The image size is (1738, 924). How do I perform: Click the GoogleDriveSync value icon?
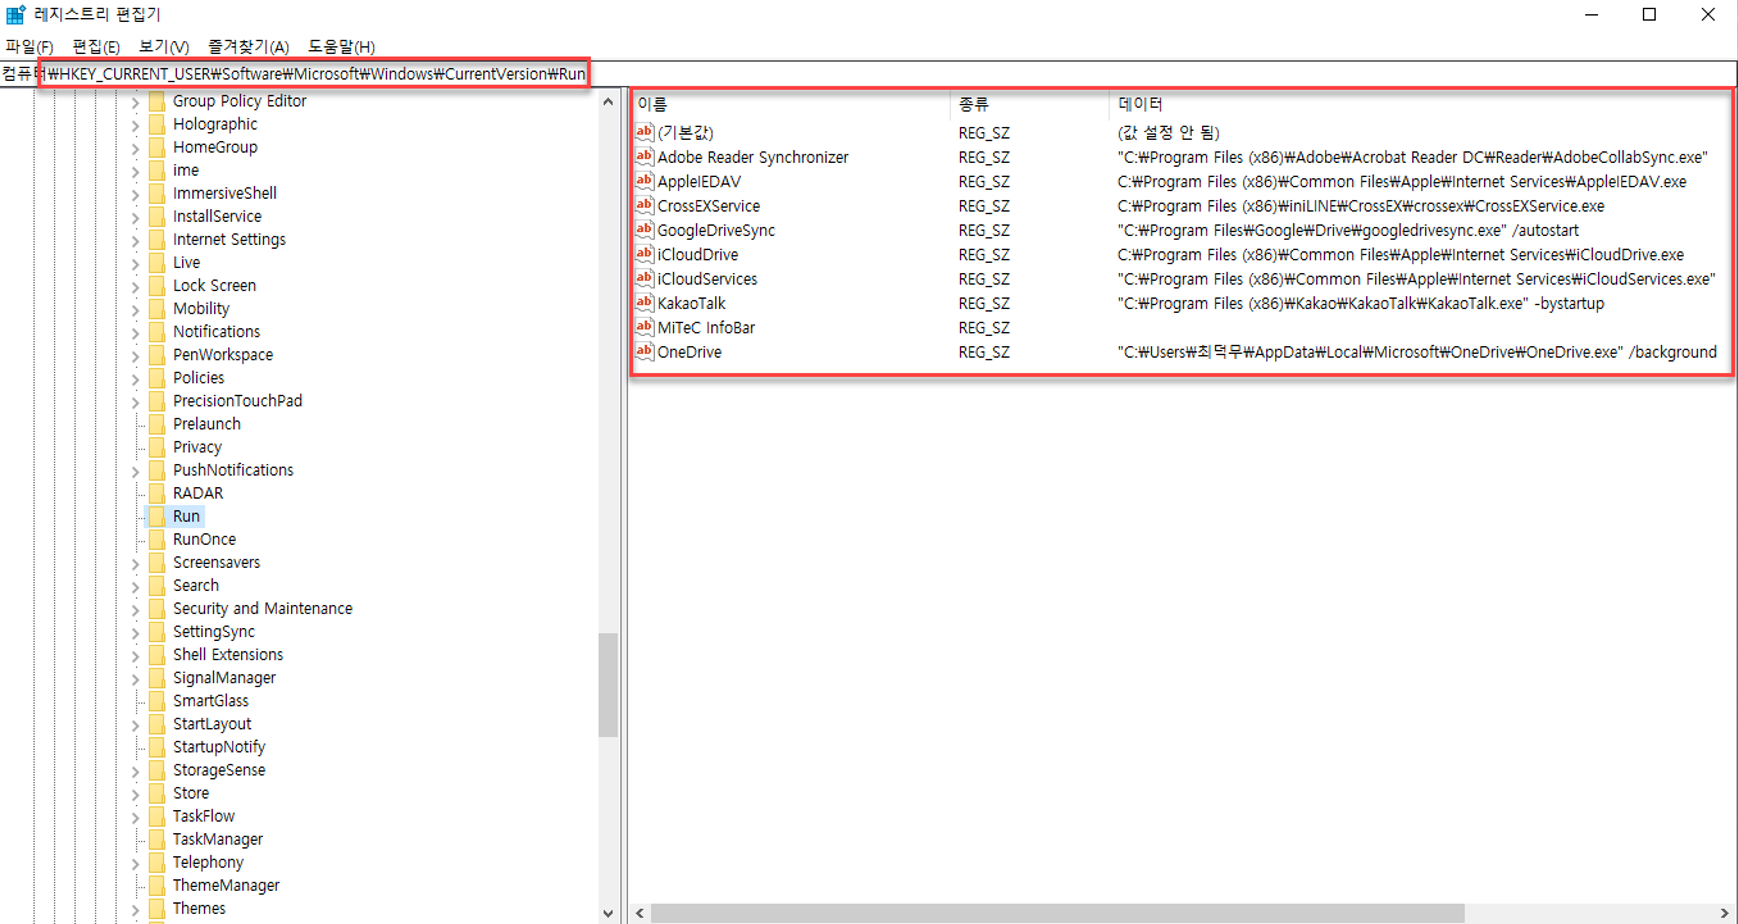click(644, 230)
